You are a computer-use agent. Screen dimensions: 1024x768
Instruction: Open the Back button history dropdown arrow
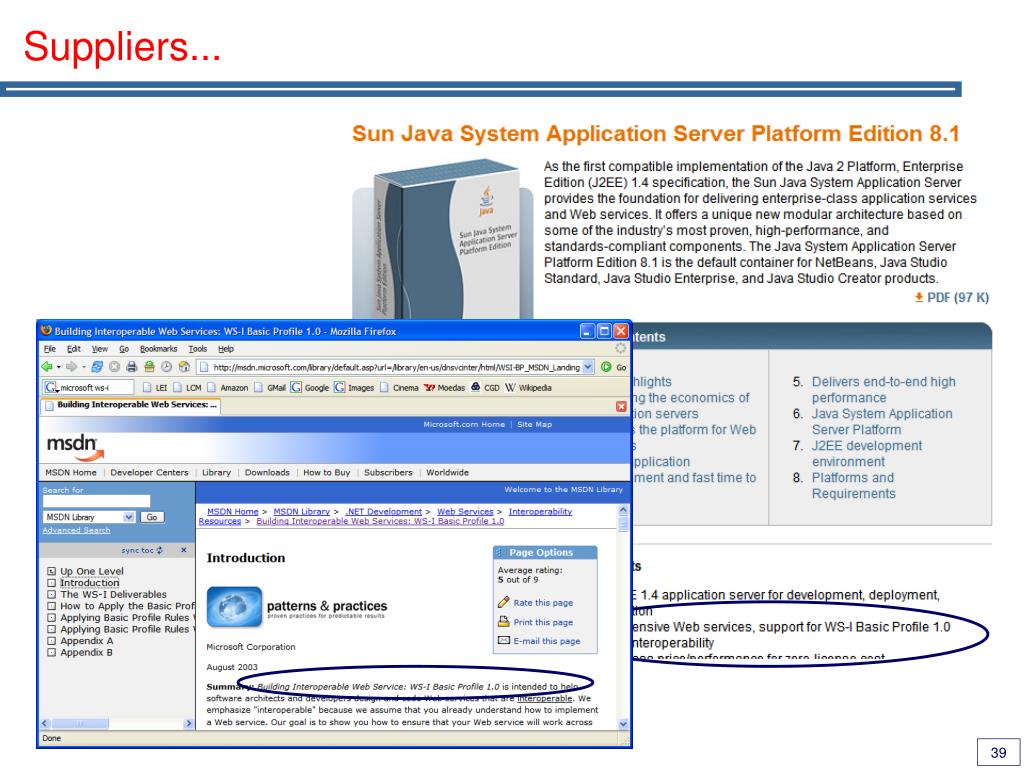pos(58,367)
